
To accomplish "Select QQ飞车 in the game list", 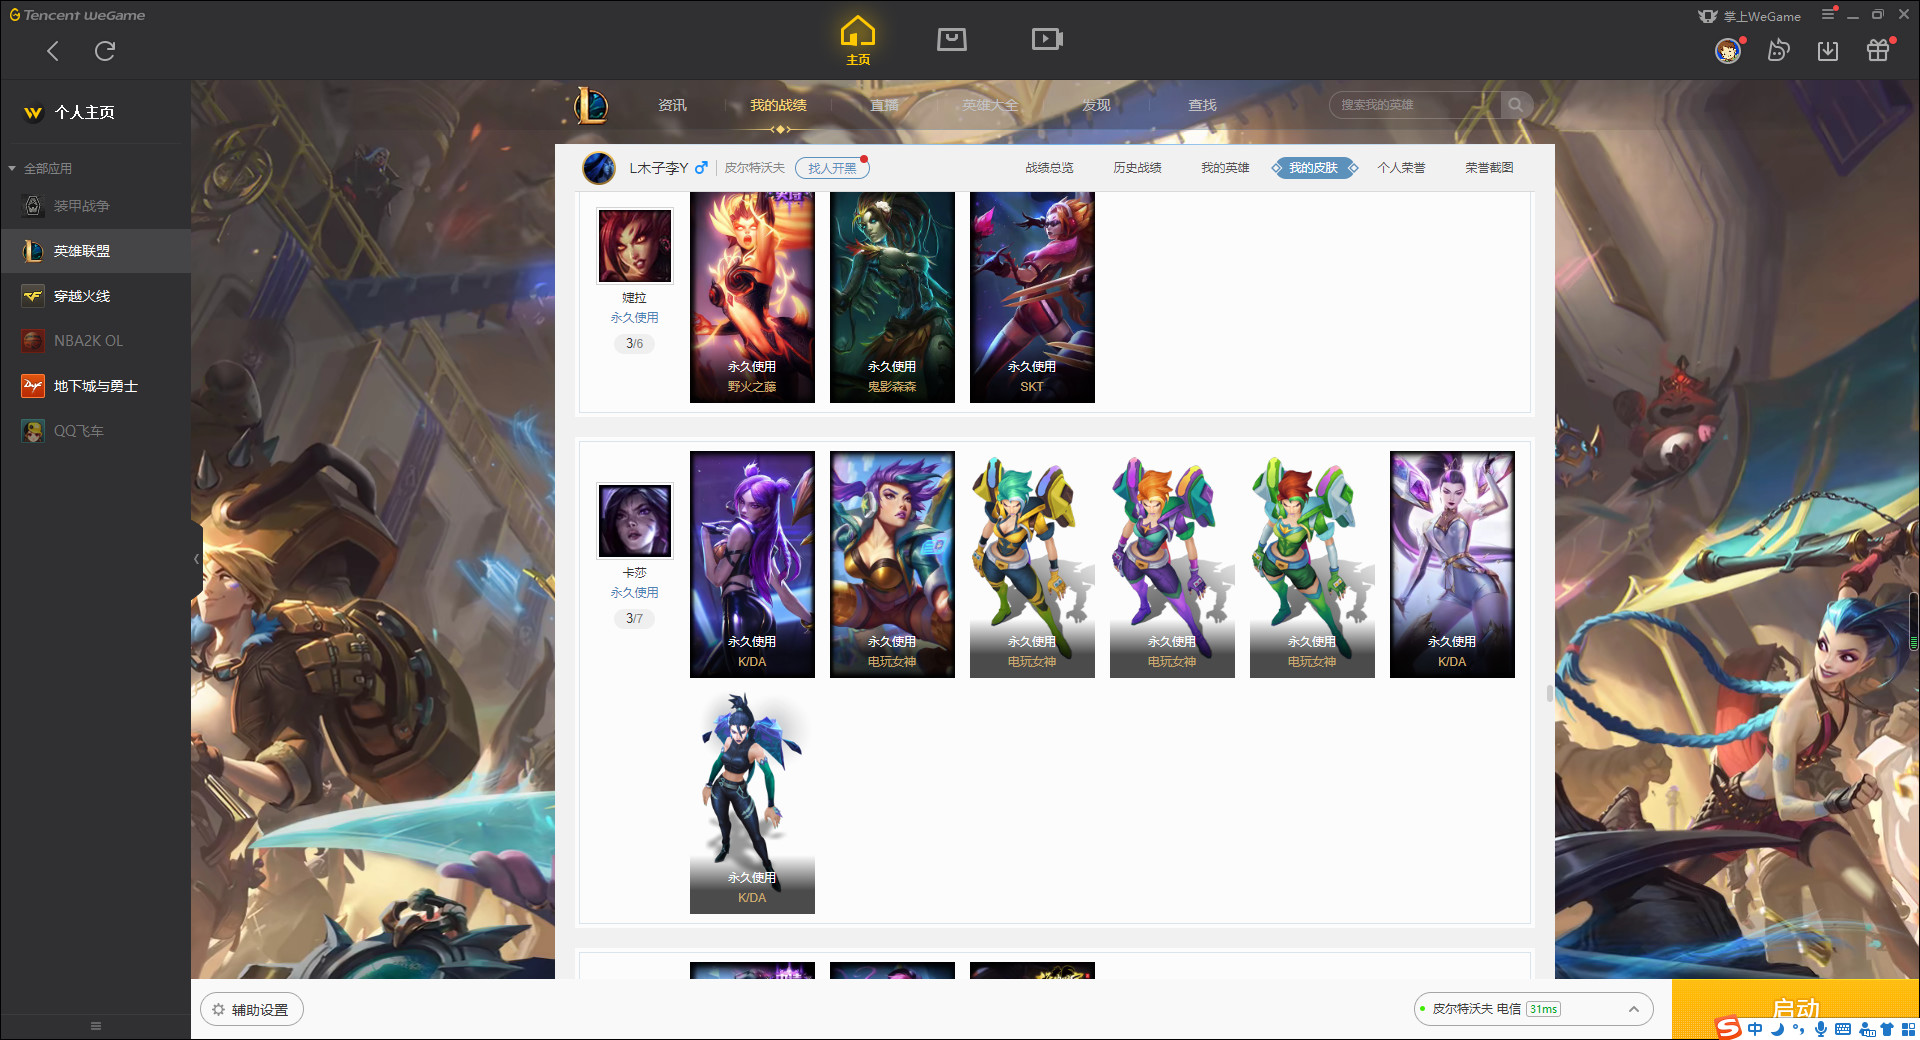I will [95, 431].
